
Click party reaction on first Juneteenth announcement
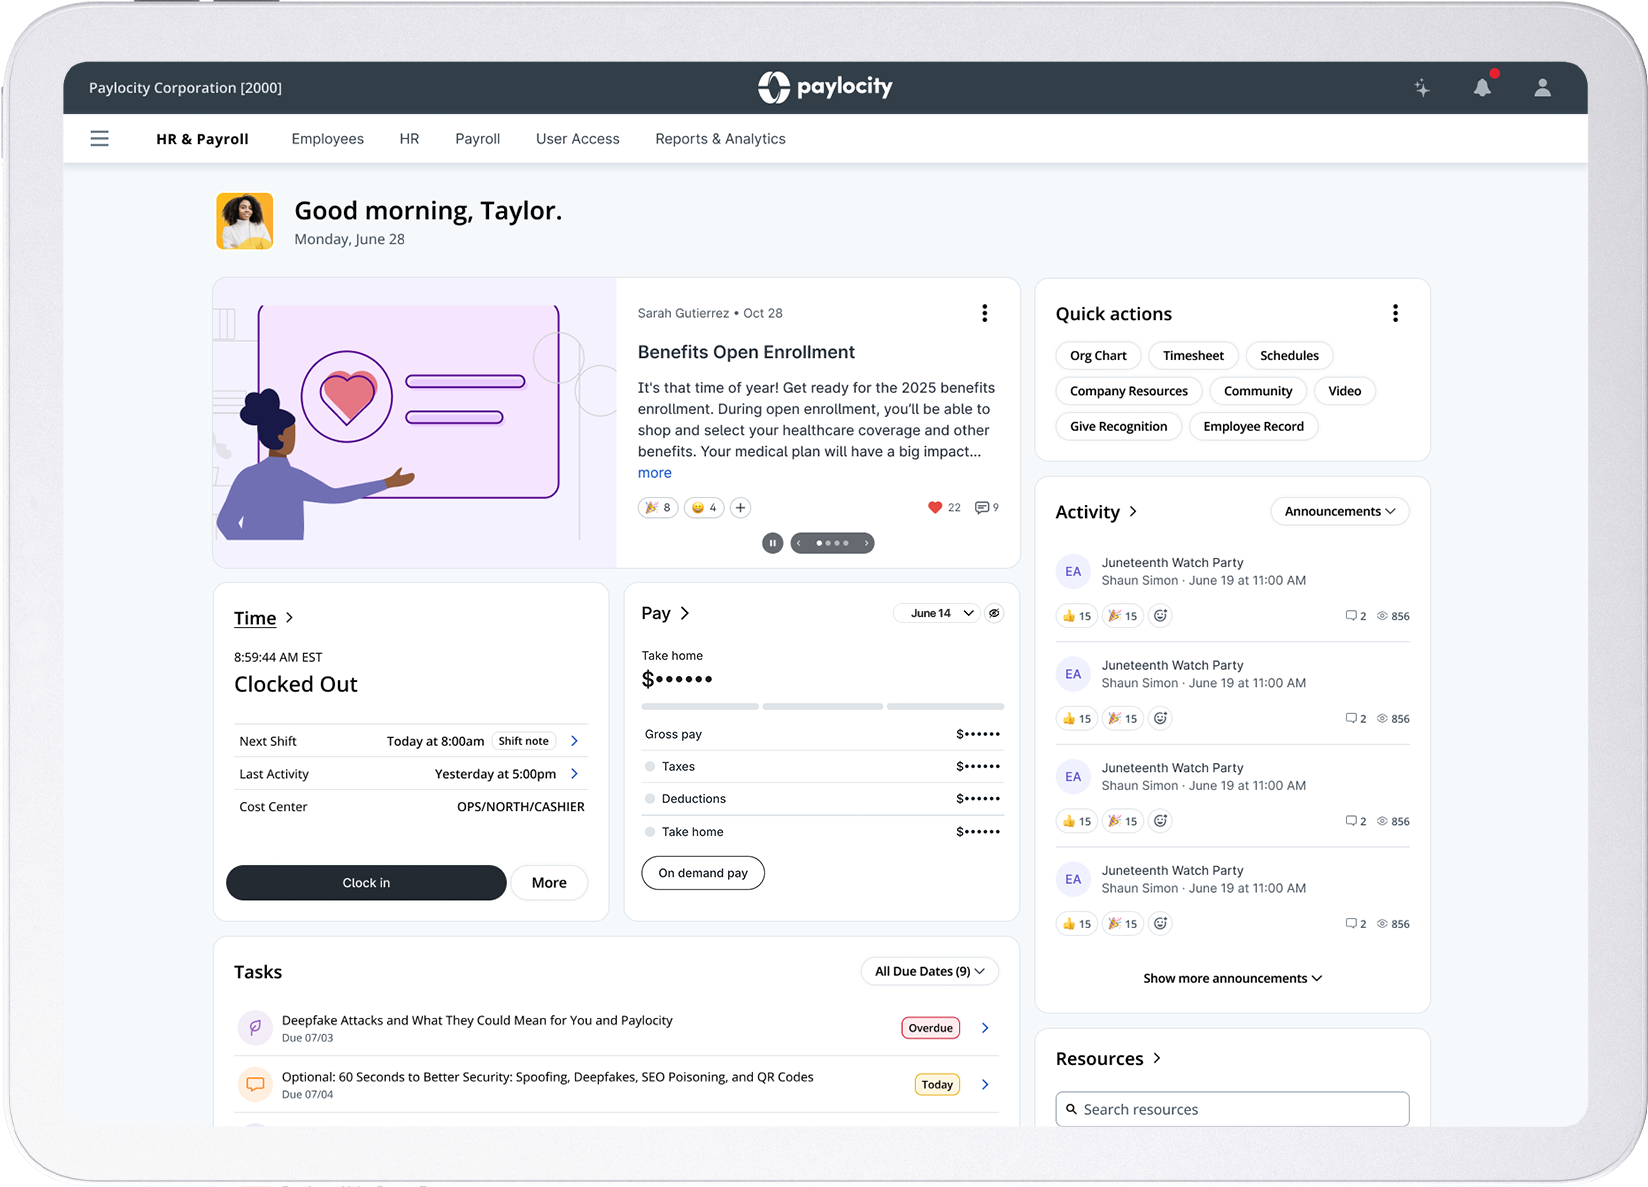pos(1123,616)
